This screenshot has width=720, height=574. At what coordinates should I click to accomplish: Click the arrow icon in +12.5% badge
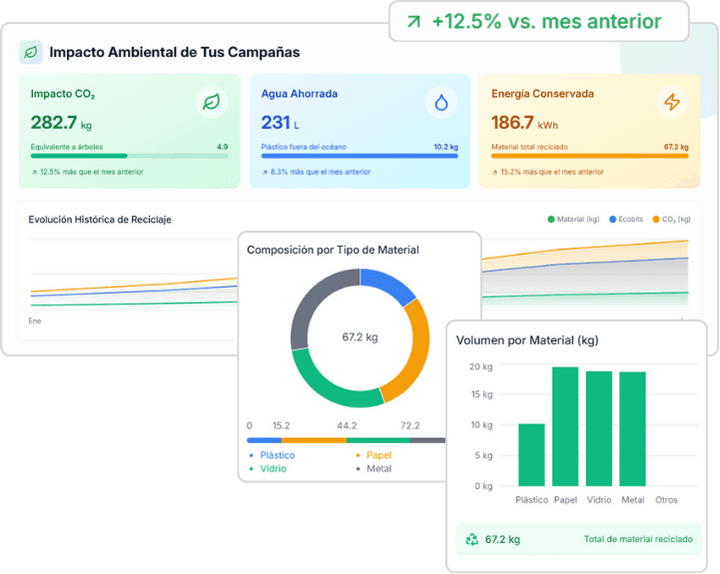(x=414, y=21)
